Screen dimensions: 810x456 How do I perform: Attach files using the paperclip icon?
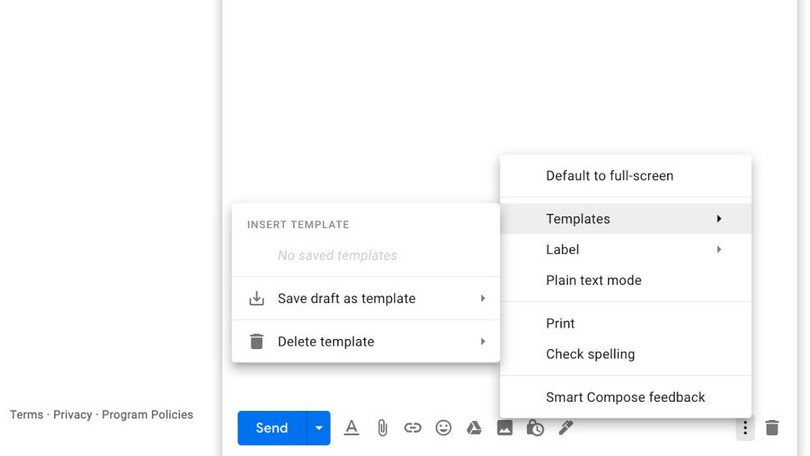[x=382, y=428]
